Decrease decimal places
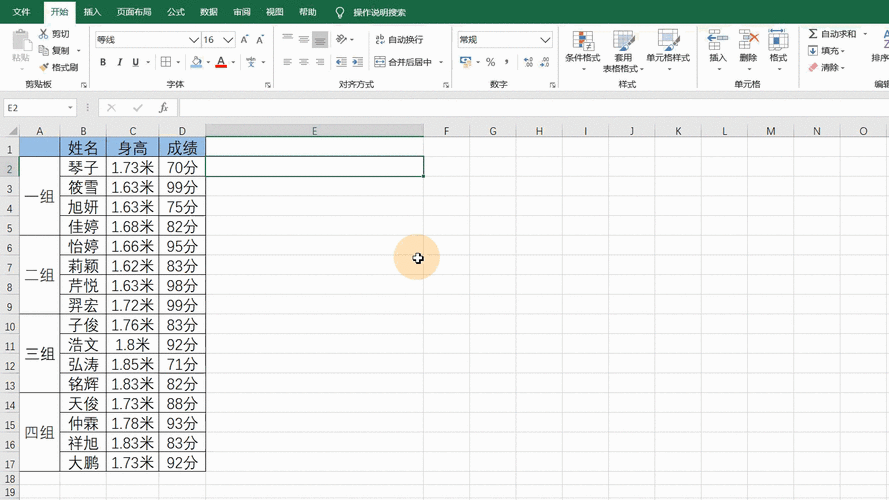889x500 pixels. coord(545,61)
